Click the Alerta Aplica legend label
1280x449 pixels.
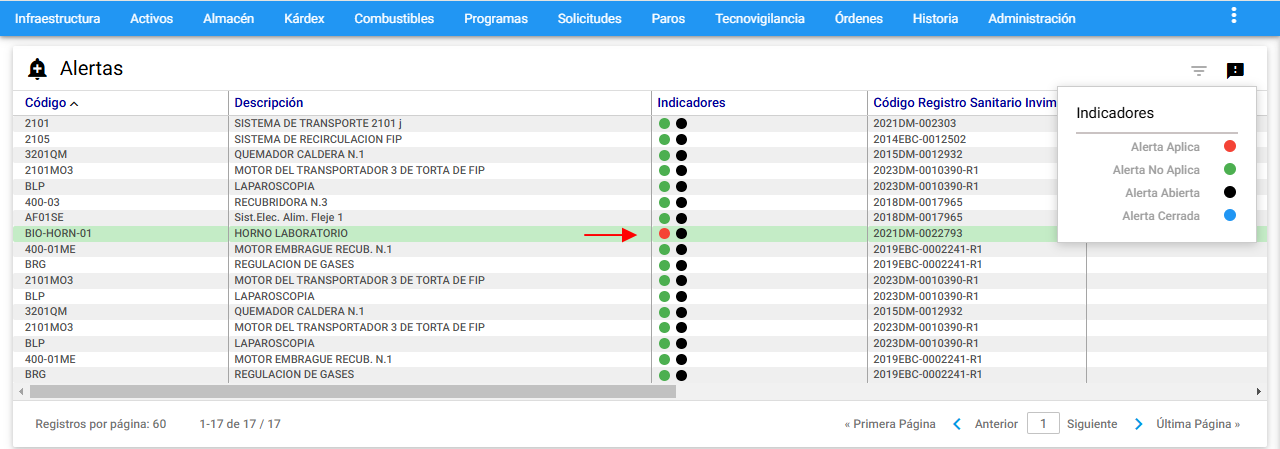tap(1165, 147)
